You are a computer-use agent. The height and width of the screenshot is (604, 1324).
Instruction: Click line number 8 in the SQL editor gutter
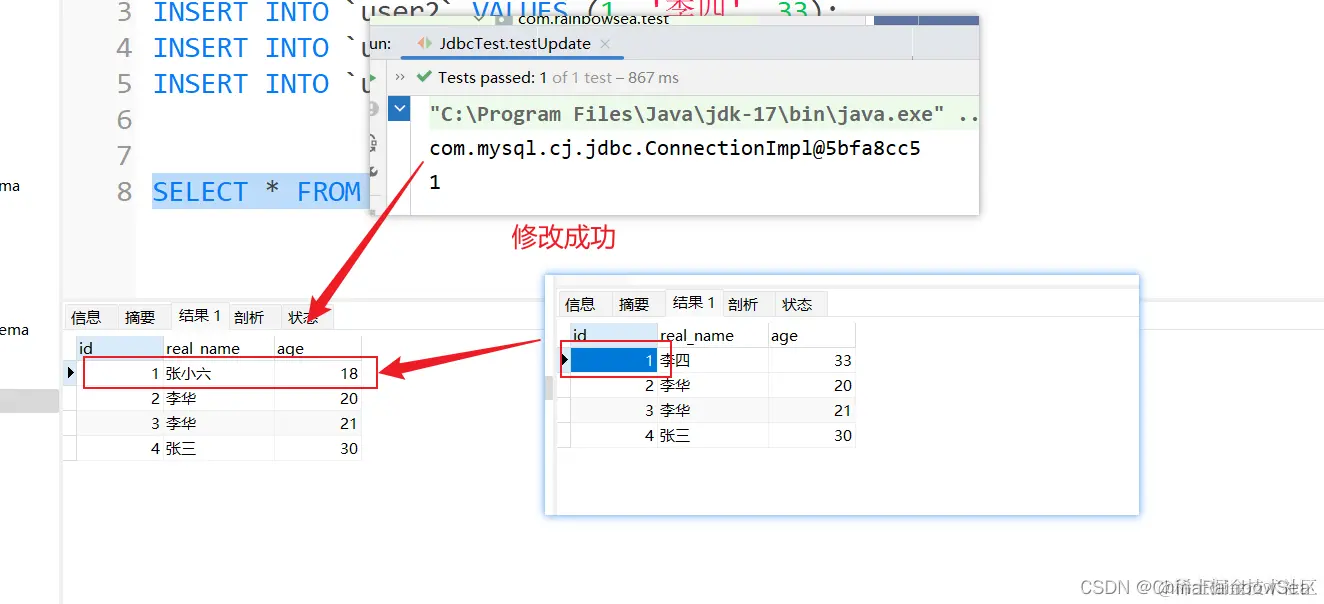coord(124,192)
